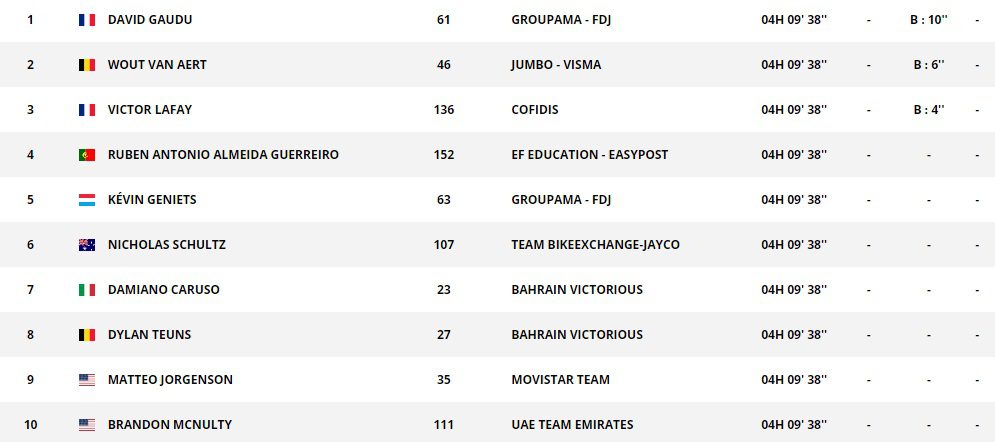Click the US flag next to Brandon McNulty

87,425
